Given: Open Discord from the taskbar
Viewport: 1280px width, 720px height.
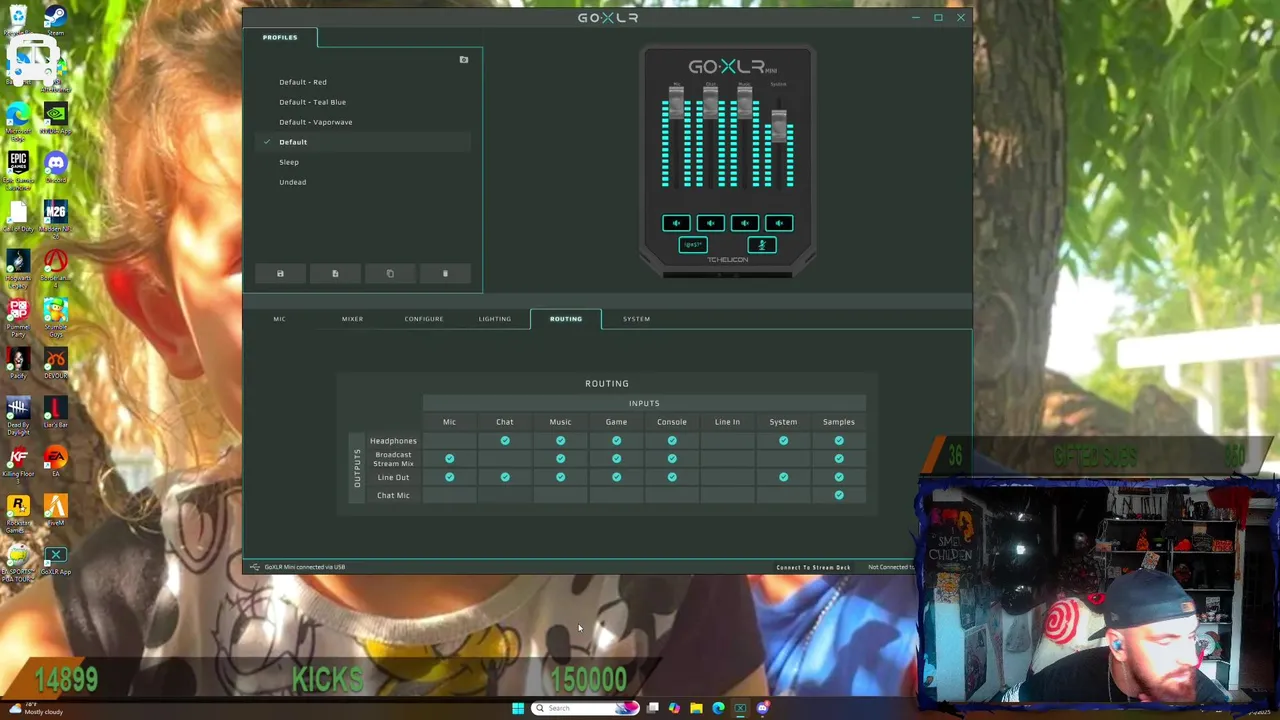Looking at the screenshot, I should click(x=762, y=708).
